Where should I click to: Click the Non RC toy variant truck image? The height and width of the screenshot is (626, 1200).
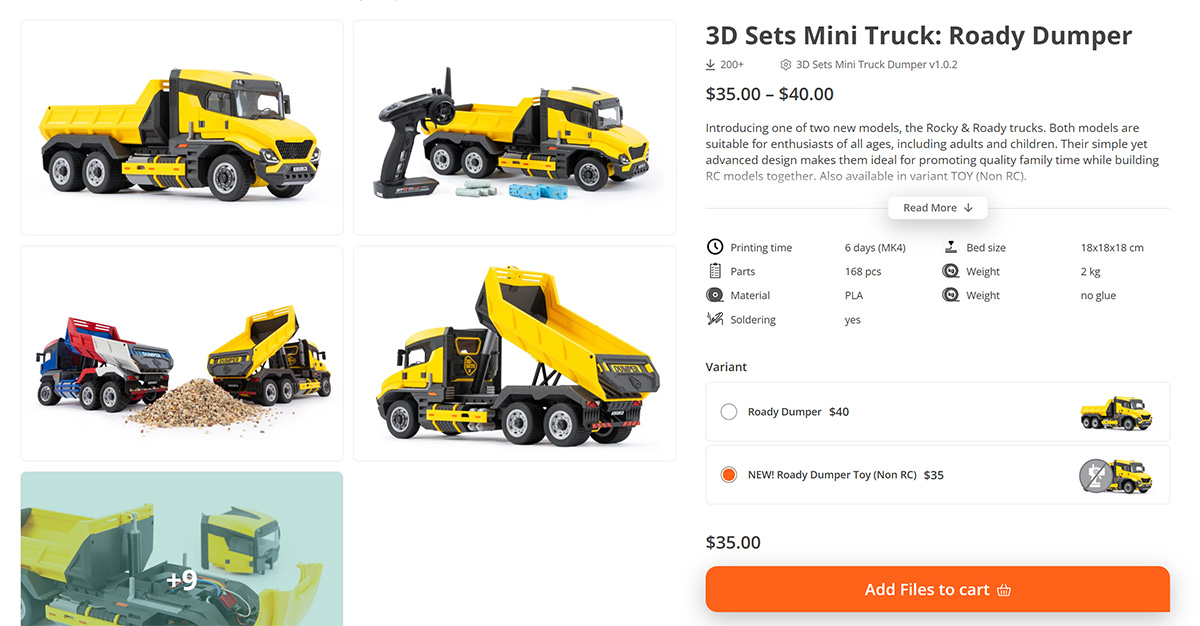(x=1116, y=475)
